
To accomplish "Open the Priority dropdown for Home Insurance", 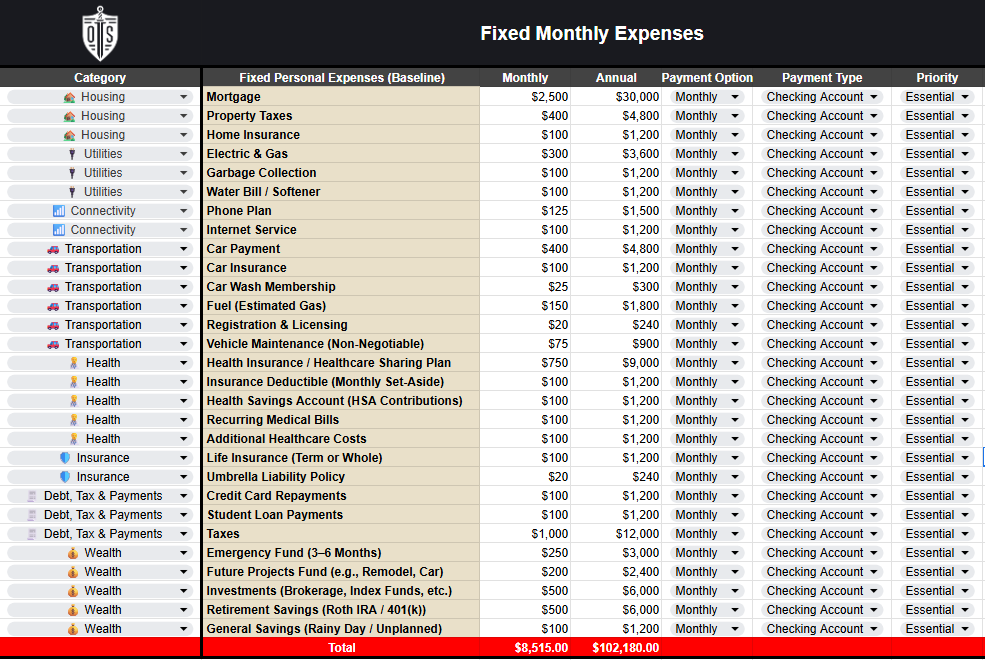I will [x=966, y=135].
